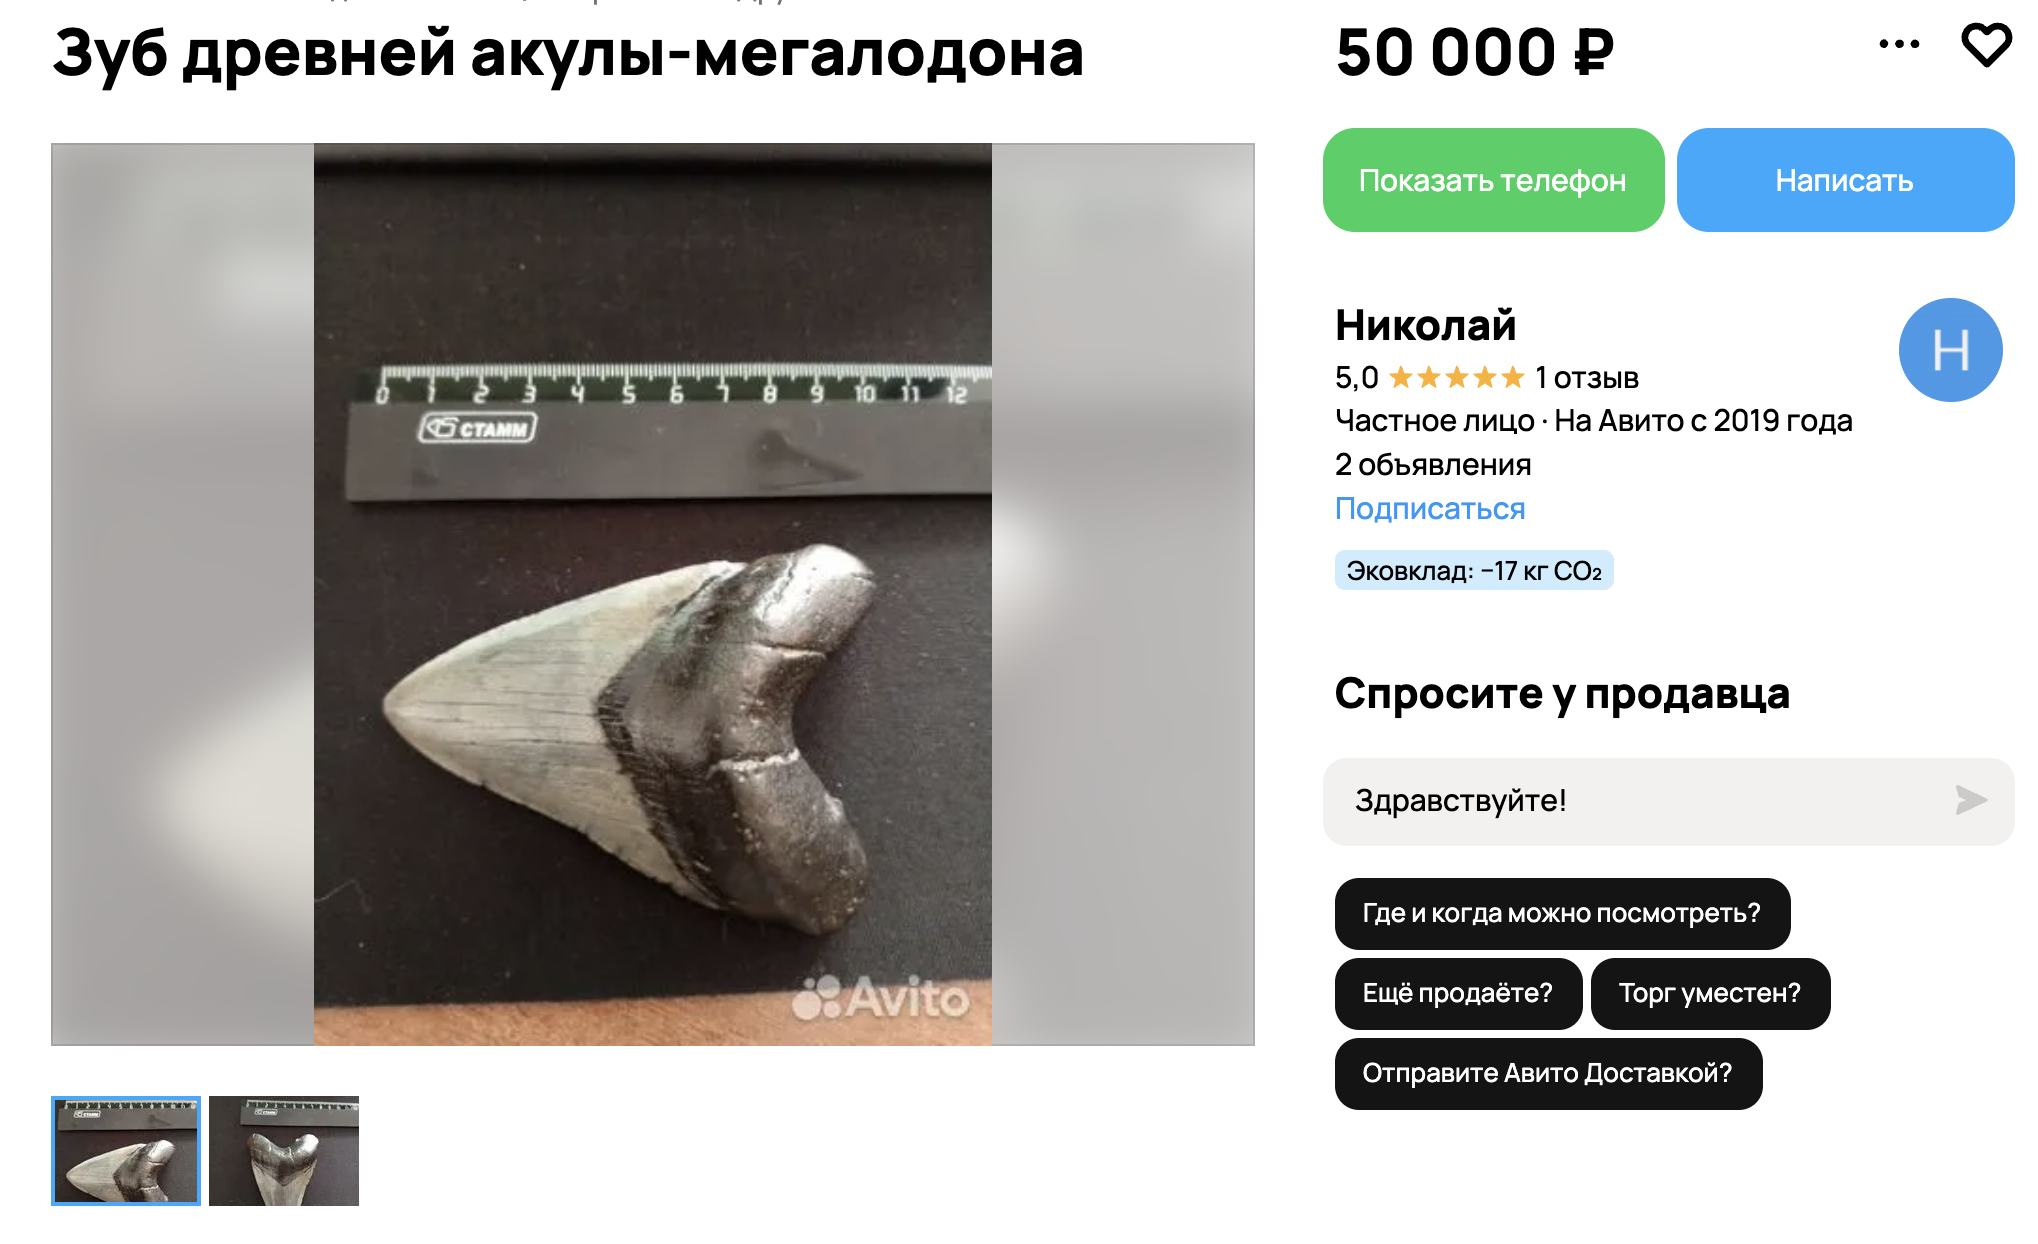Open the 2 объявления listings link
This screenshot has width=2038, height=1244.
click(1433, 465)
